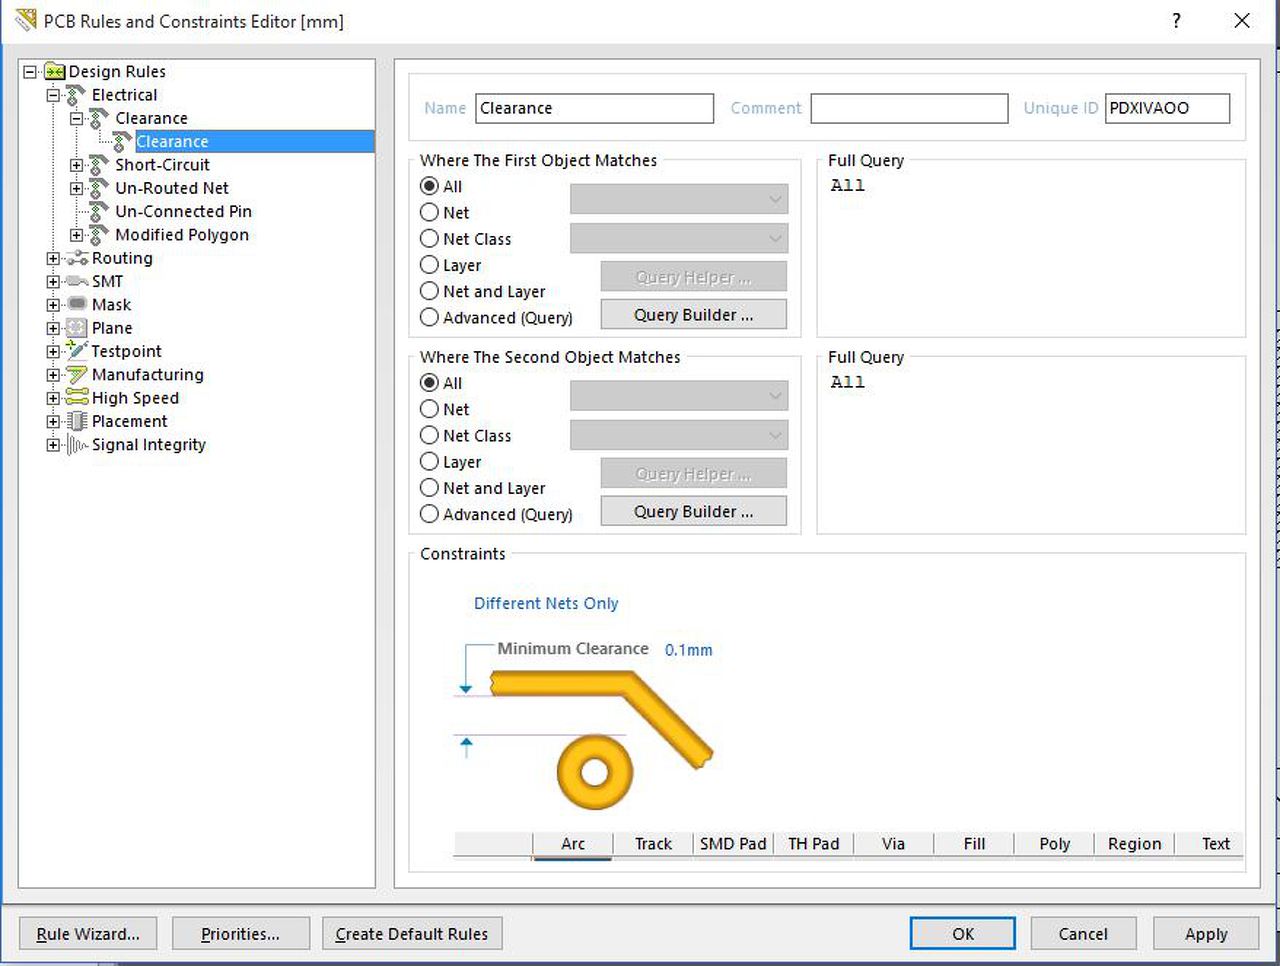Switch to the SMD Pad column tab
The image size is (1280, 966).
tap(733, 844)
